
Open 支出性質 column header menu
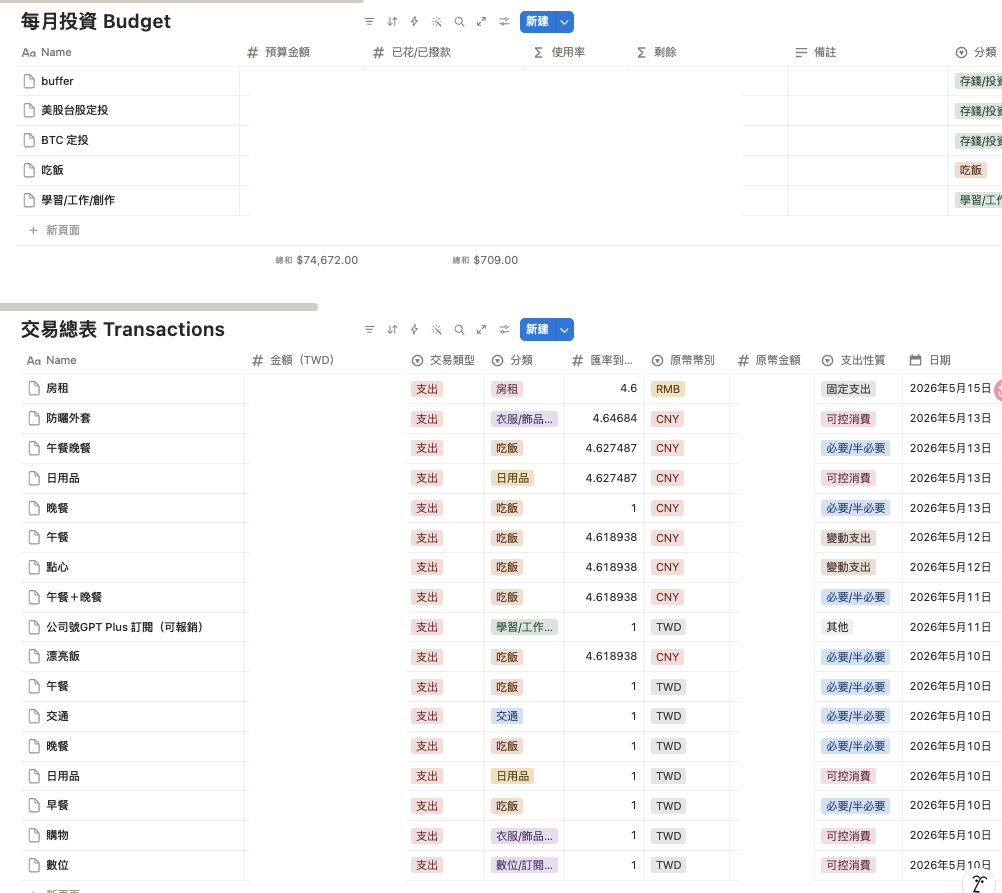[x=854, y=361]
